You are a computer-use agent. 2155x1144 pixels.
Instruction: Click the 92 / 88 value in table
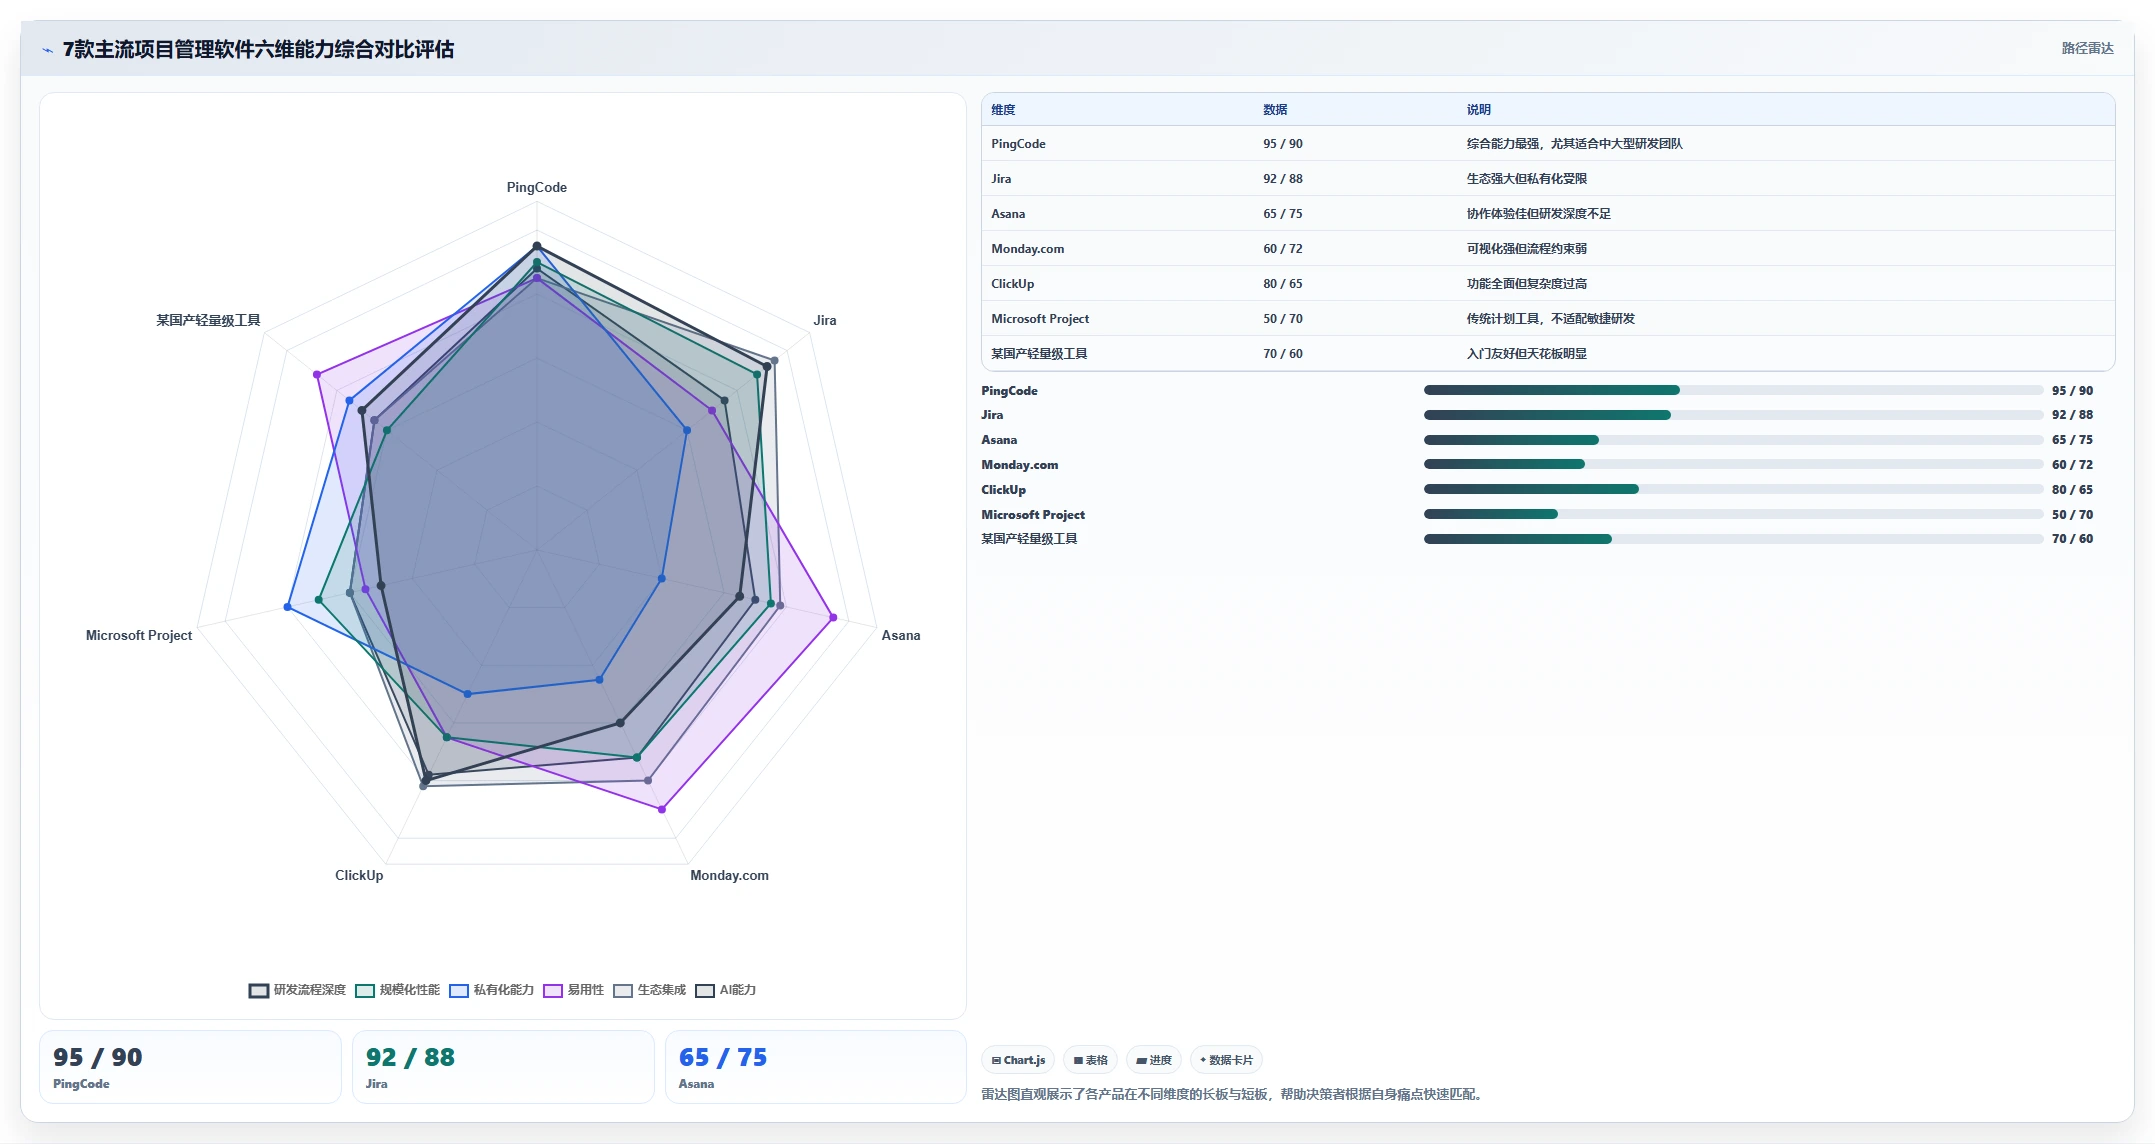(1283, 179)
